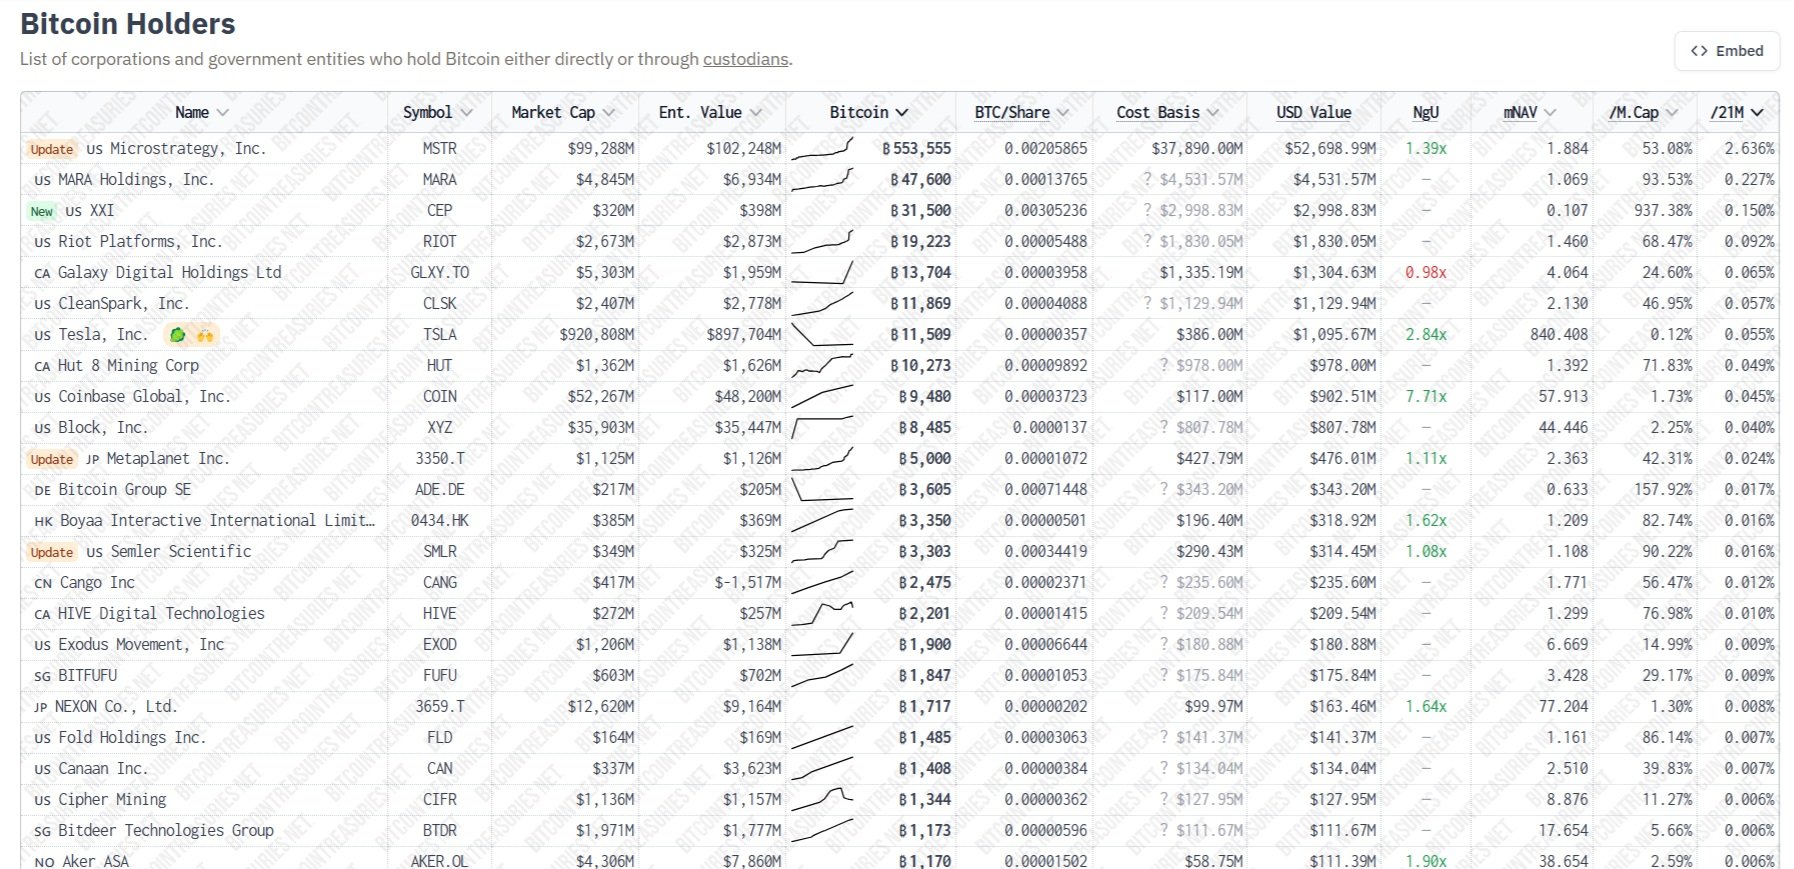Open Tesla sparkline chart
The height and width of the screenshot is (869, 1794).
[x=822, y=334]
